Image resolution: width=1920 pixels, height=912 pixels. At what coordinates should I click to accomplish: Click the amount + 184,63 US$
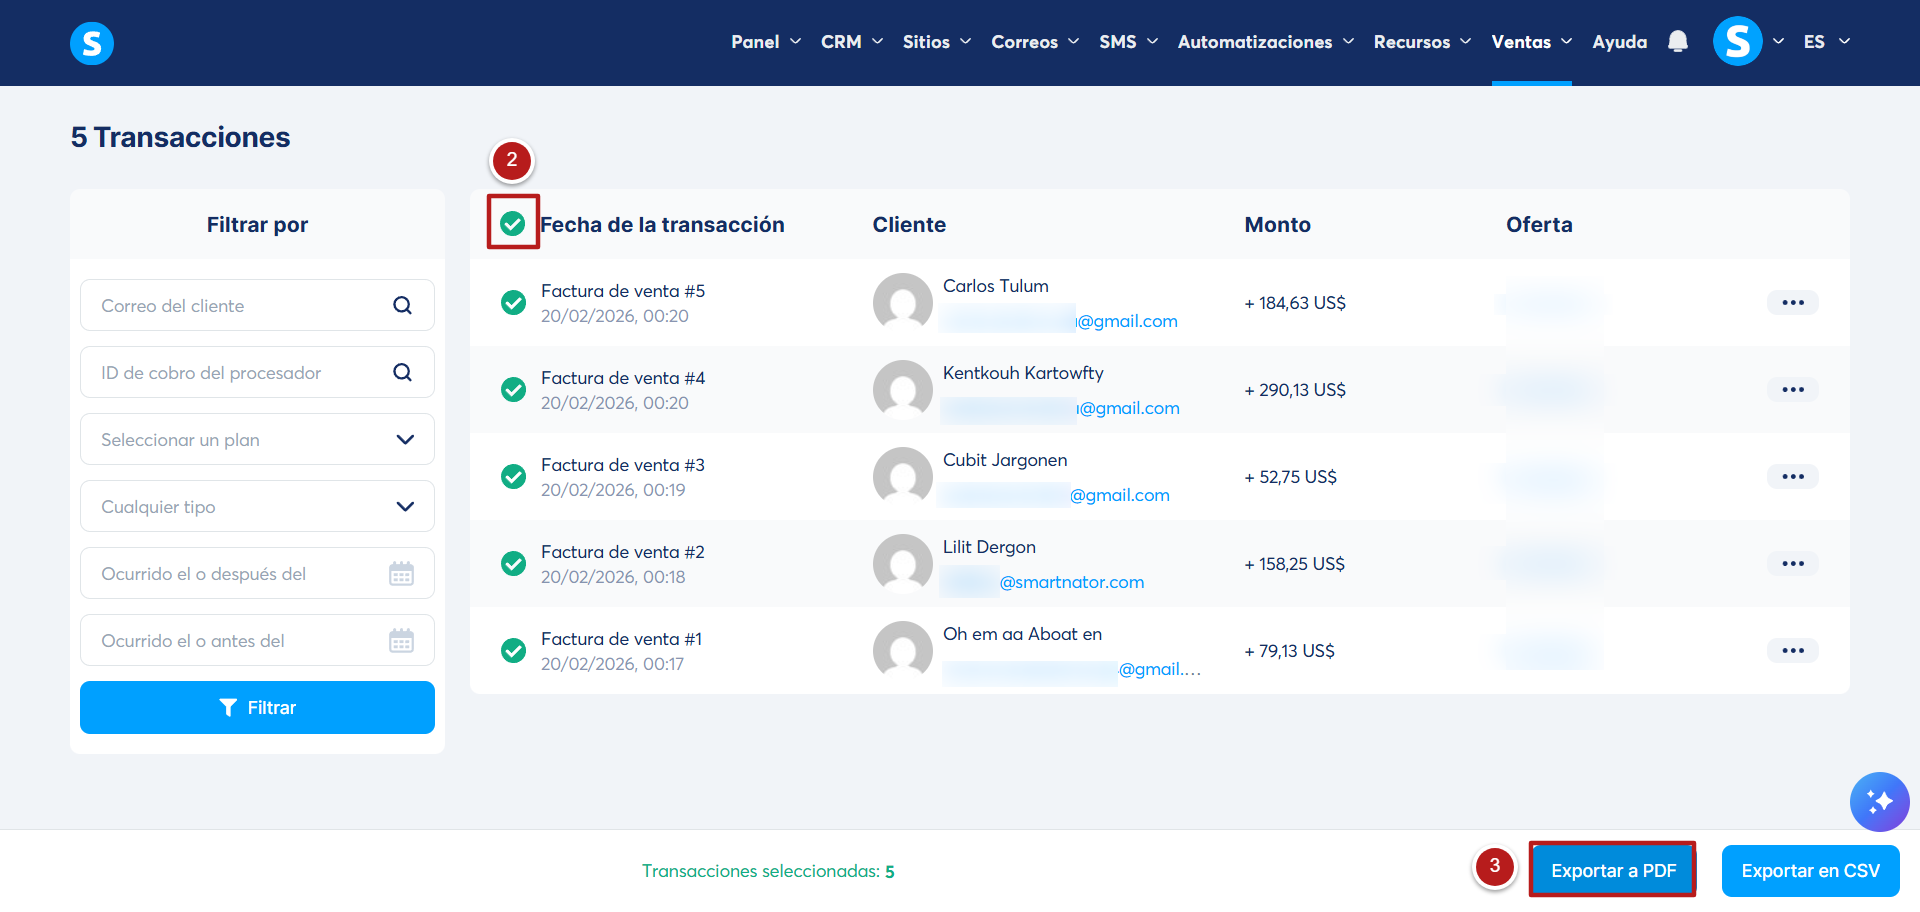pos(1295,302)
